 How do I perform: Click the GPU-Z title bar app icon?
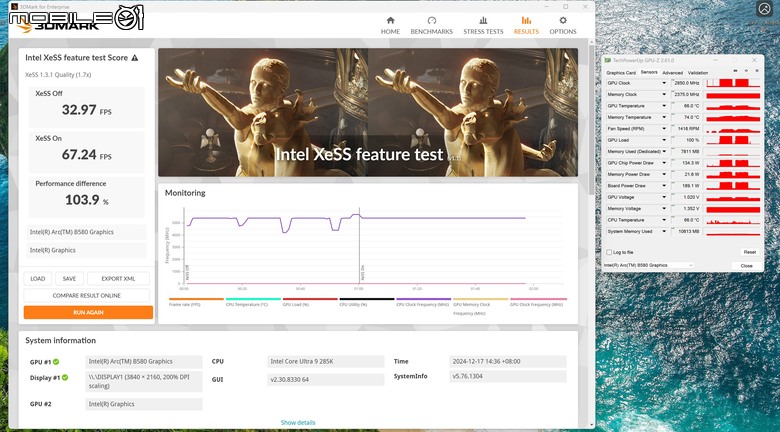[608, 61]
